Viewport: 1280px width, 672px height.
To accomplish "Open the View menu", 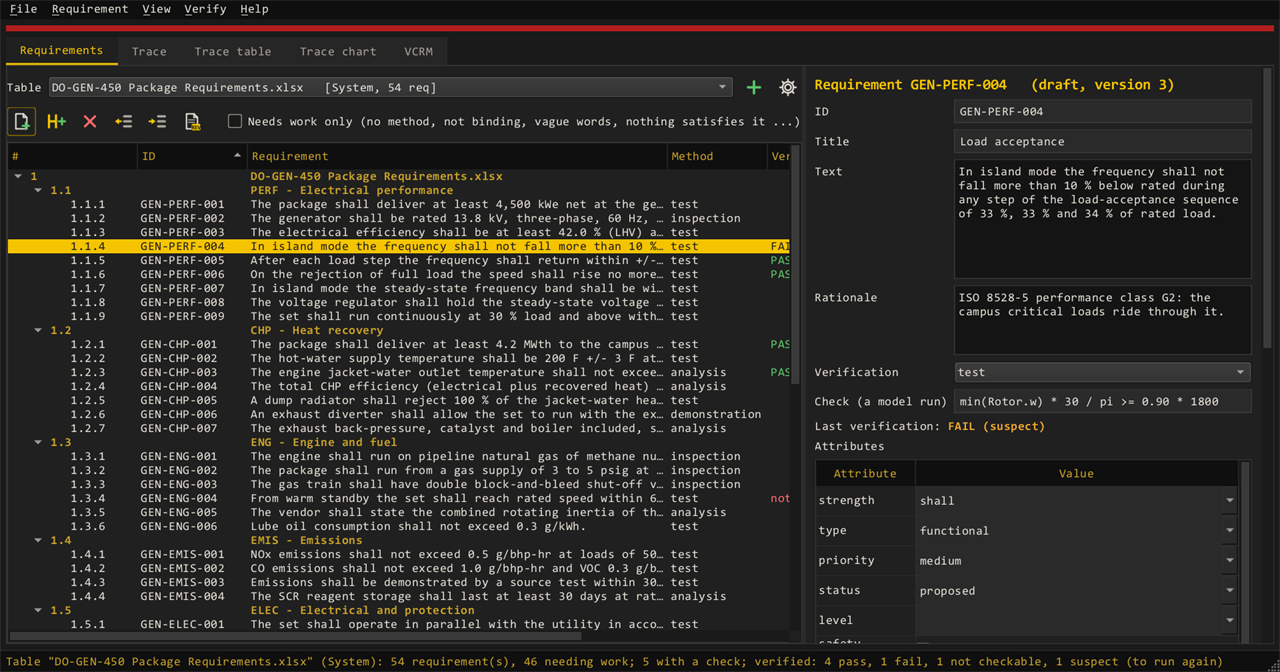I will coord(156,9).
